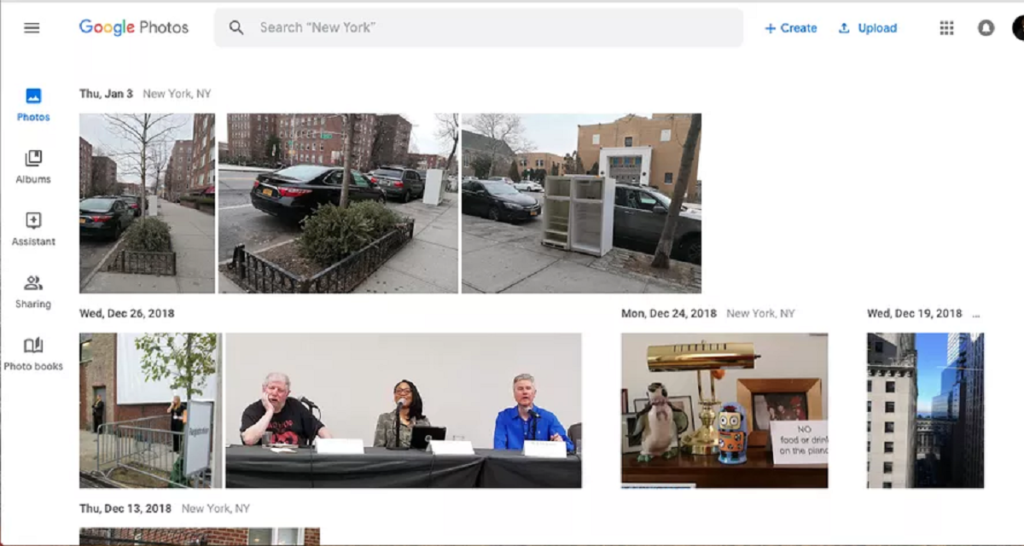Click the search magnifier icon
This screenshot has width=1024, height=546.
[x=236, y=28]
